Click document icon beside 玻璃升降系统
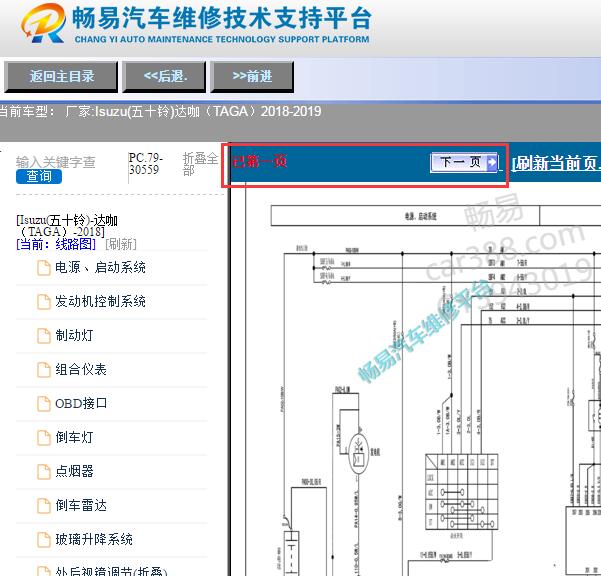 [44, 540]
